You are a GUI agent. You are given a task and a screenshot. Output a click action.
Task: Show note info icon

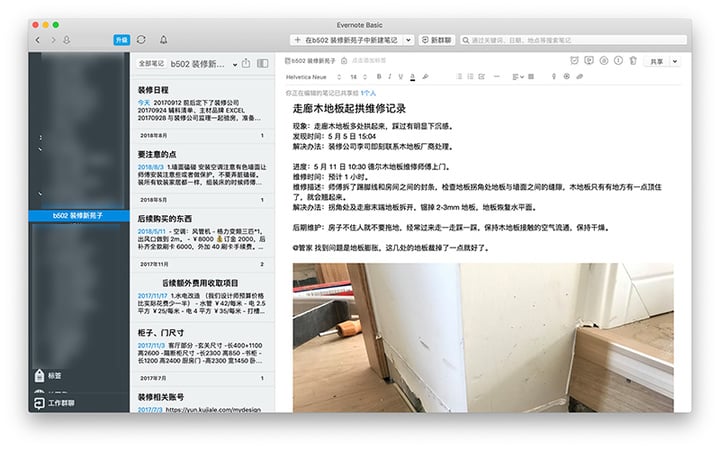click(619, 61)
